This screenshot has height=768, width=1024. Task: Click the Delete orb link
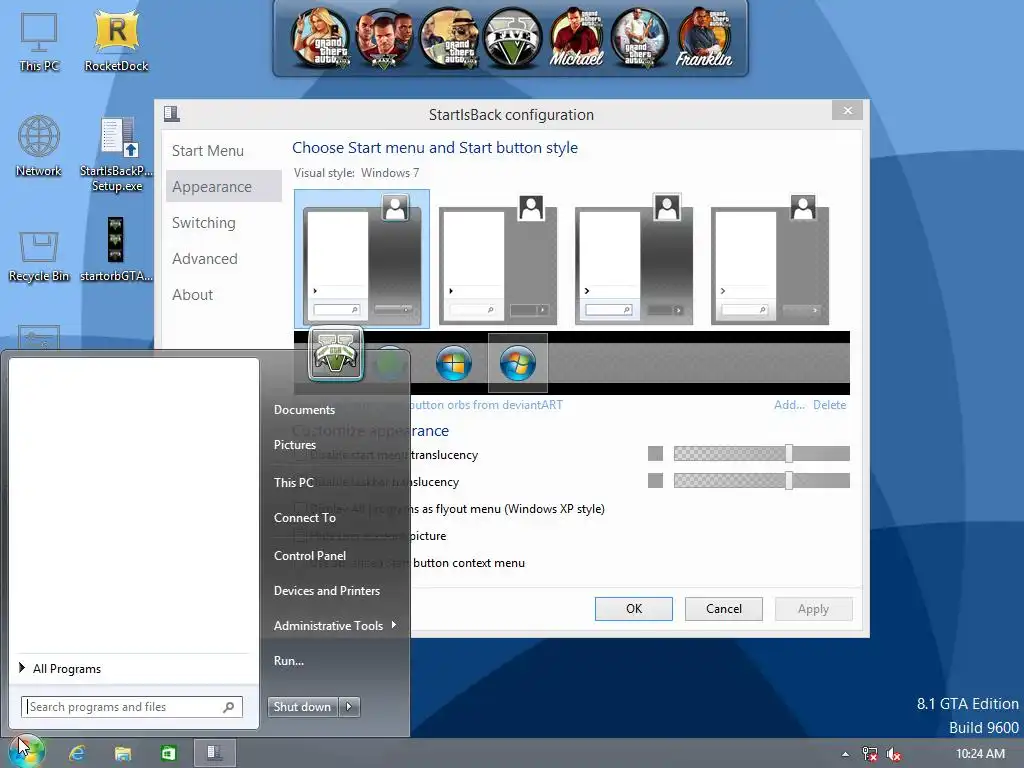pos(829,405)
